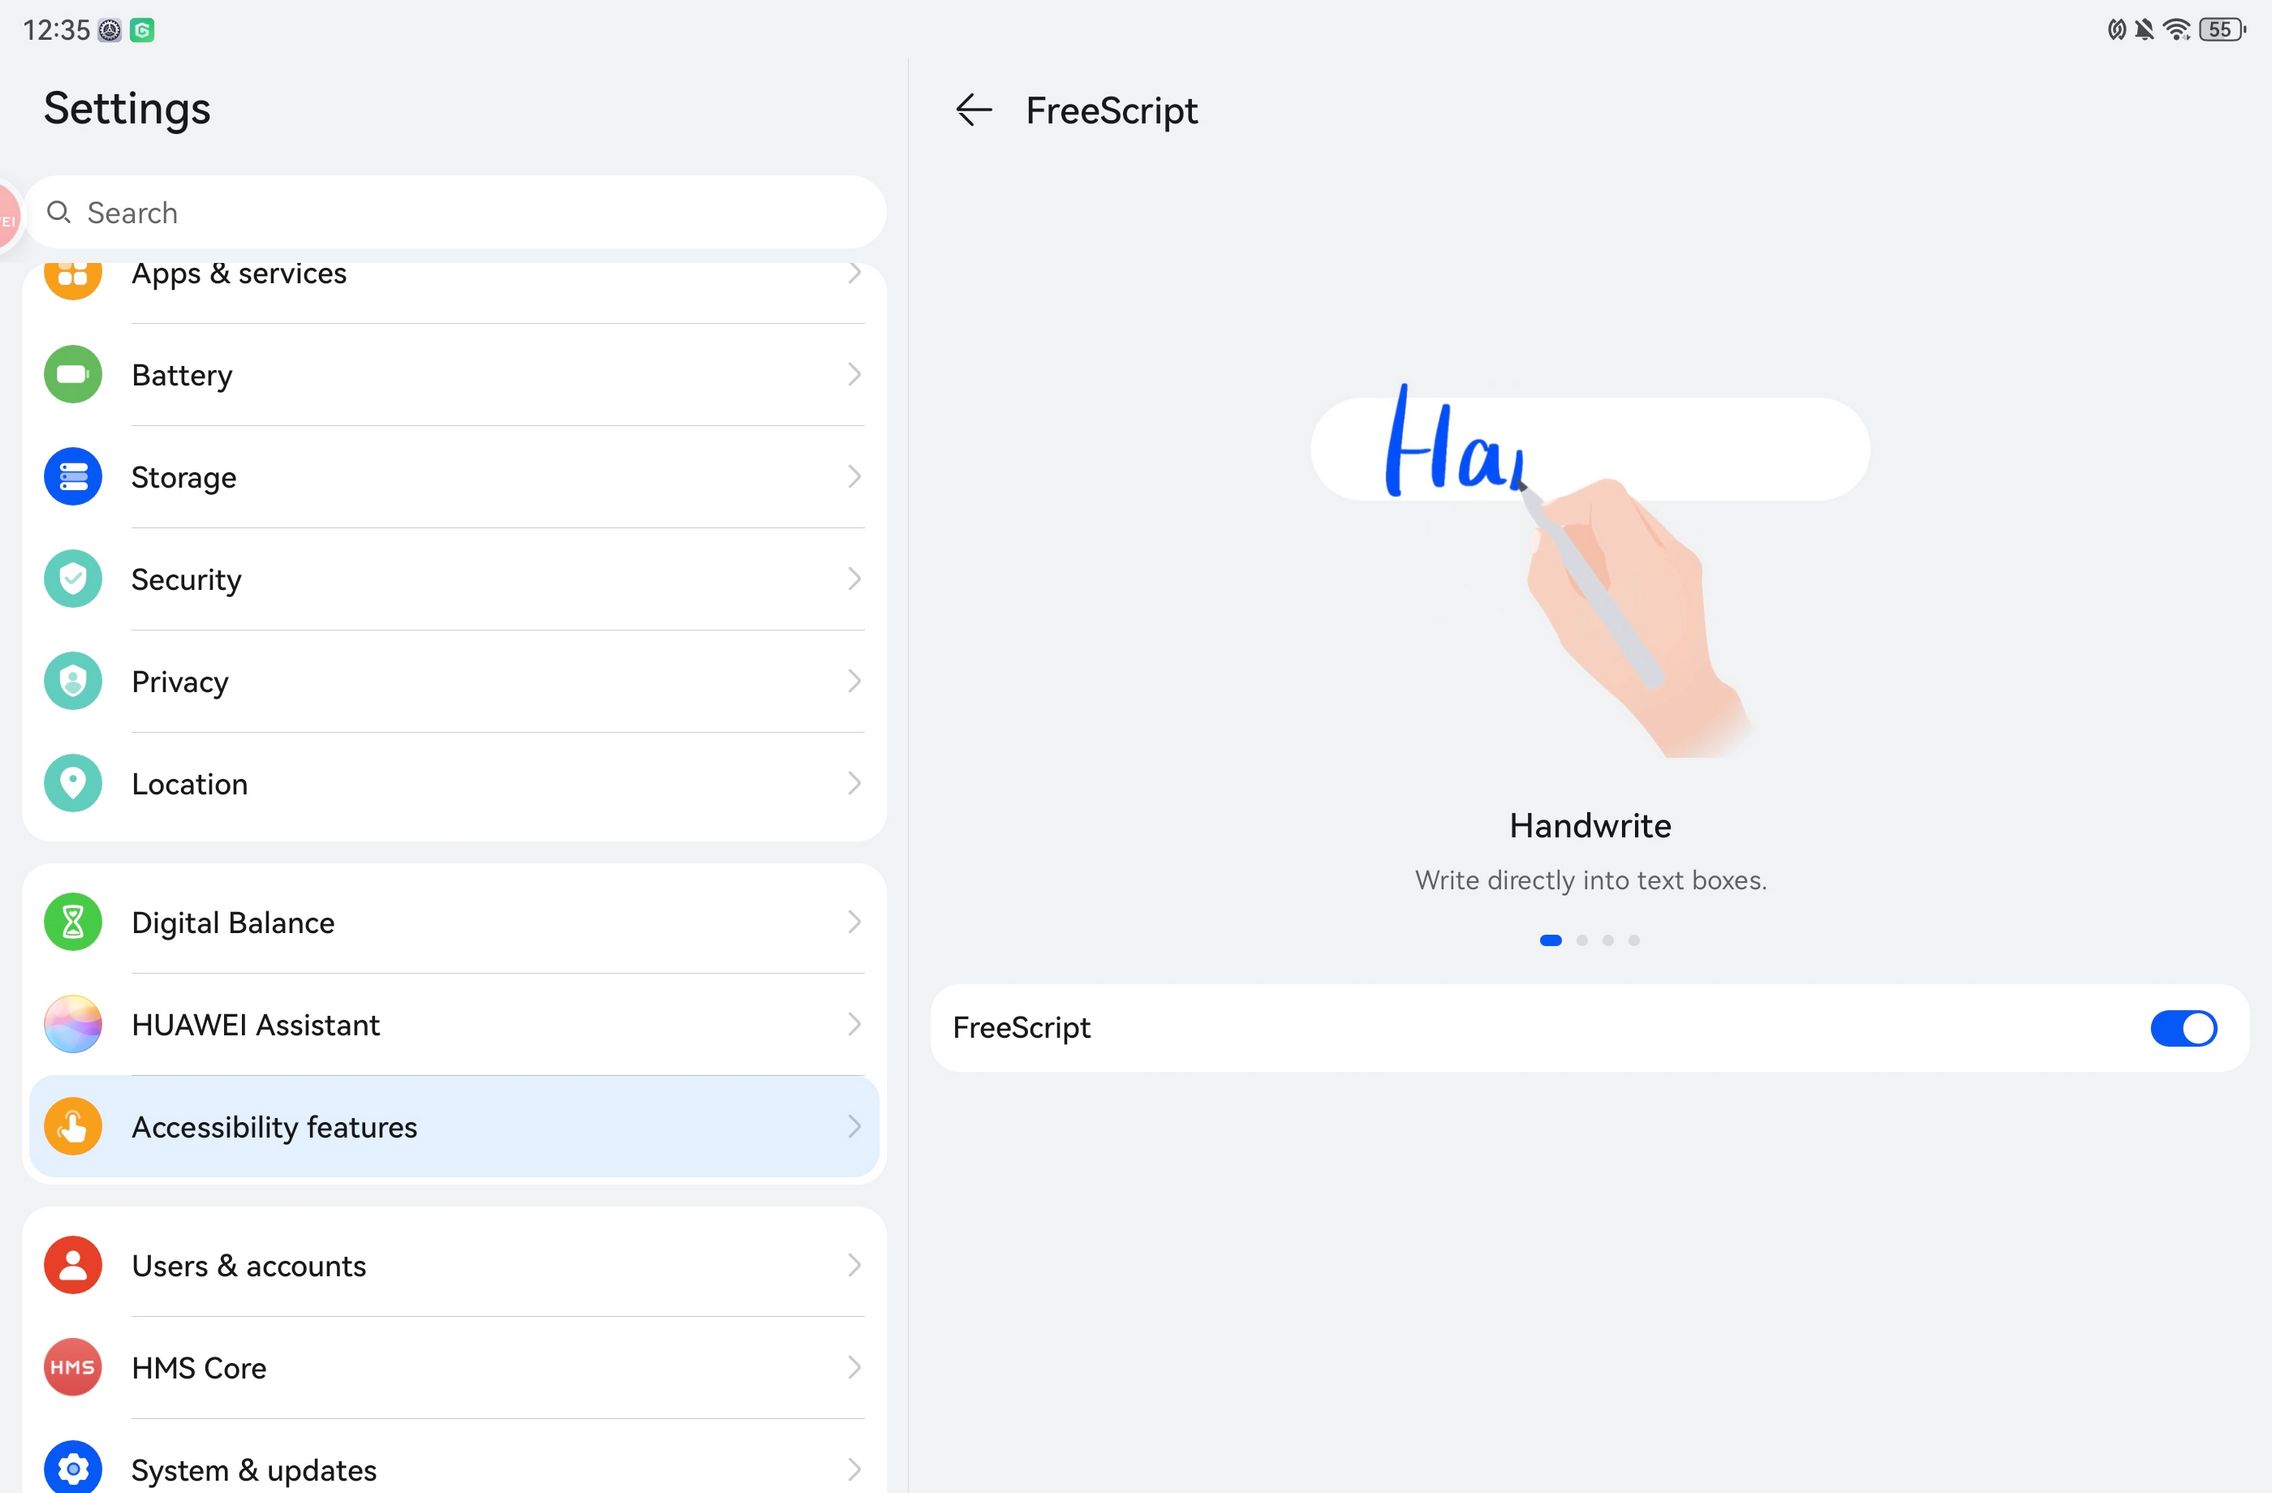
Task: Click the blue Storage icon
Action: (x=73, y=477)
